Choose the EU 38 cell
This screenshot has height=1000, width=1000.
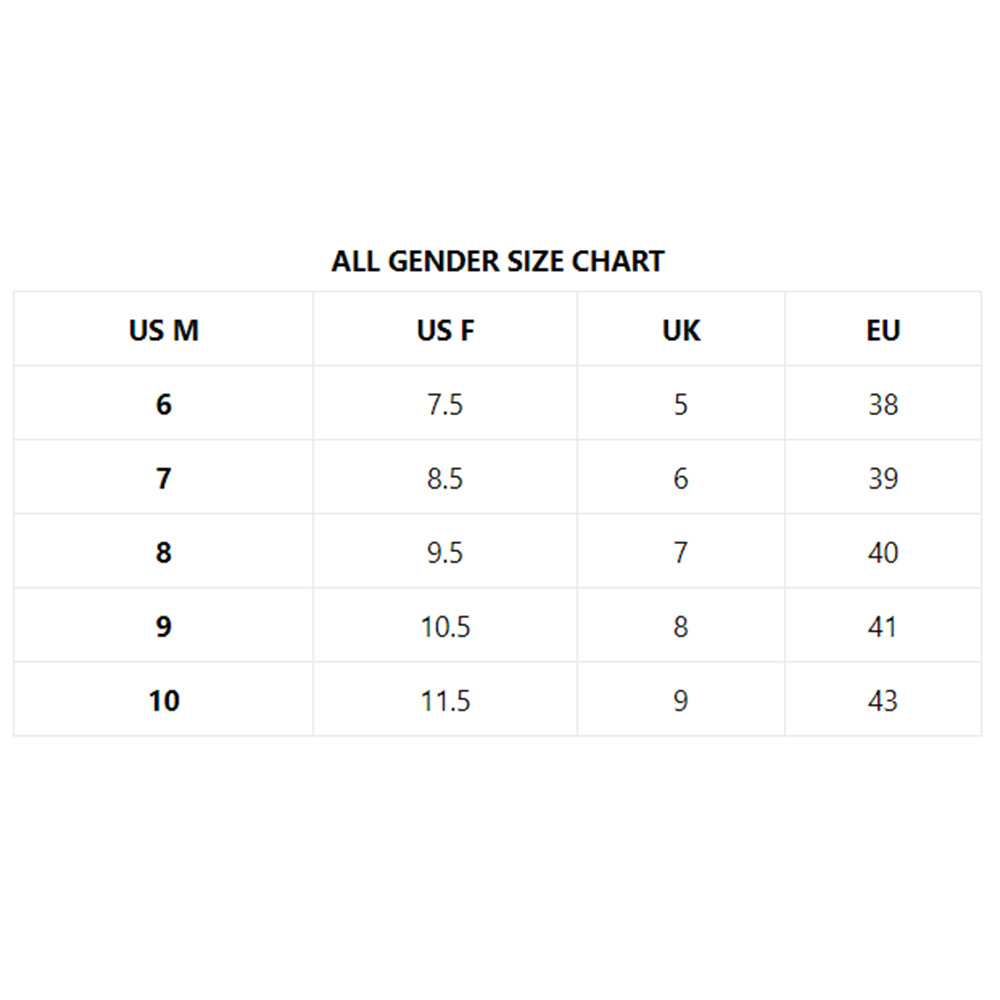[883, 403]
